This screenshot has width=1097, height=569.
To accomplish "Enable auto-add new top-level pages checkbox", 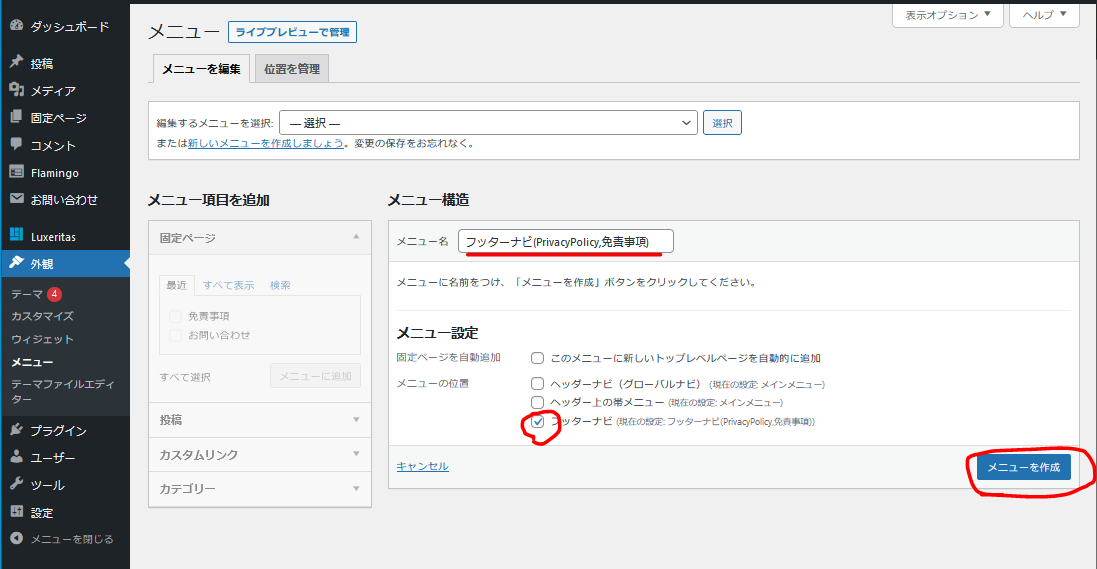I will tap(538, 358).
